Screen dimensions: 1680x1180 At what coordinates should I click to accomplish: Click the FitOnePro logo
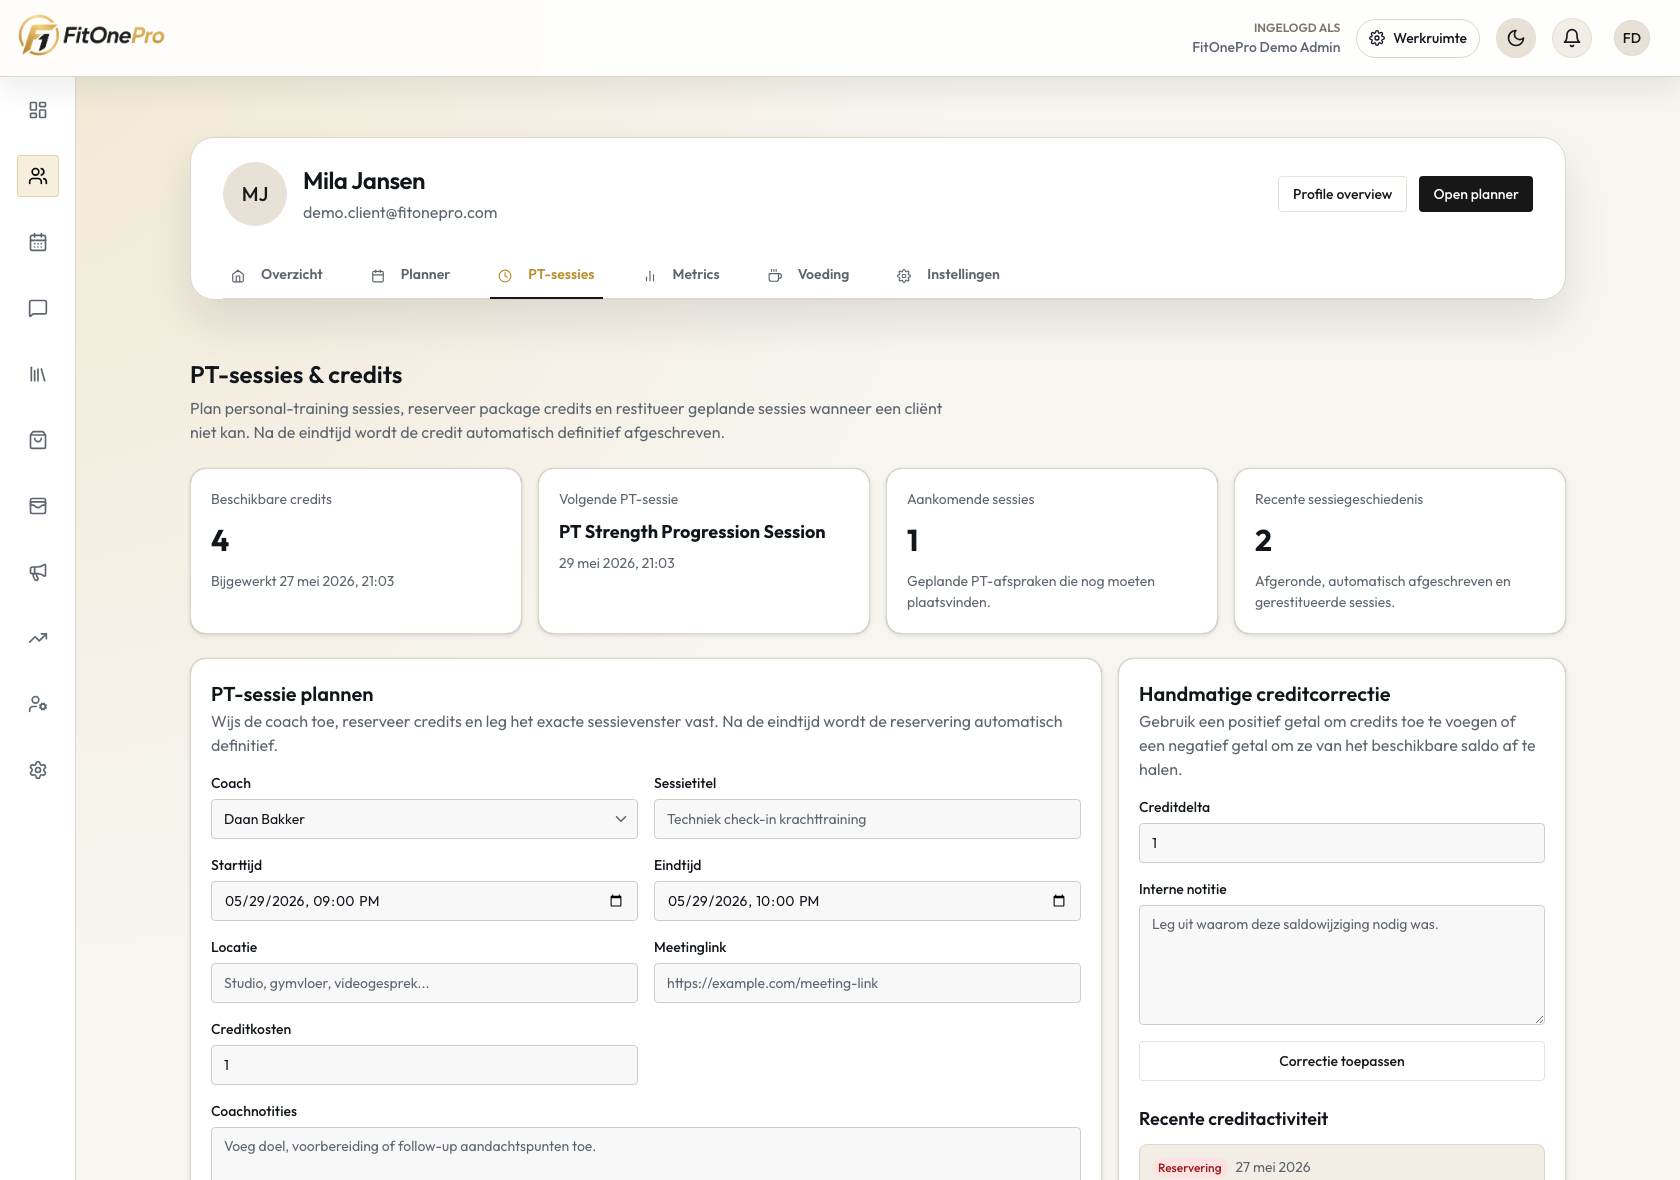tap(91, 36)
